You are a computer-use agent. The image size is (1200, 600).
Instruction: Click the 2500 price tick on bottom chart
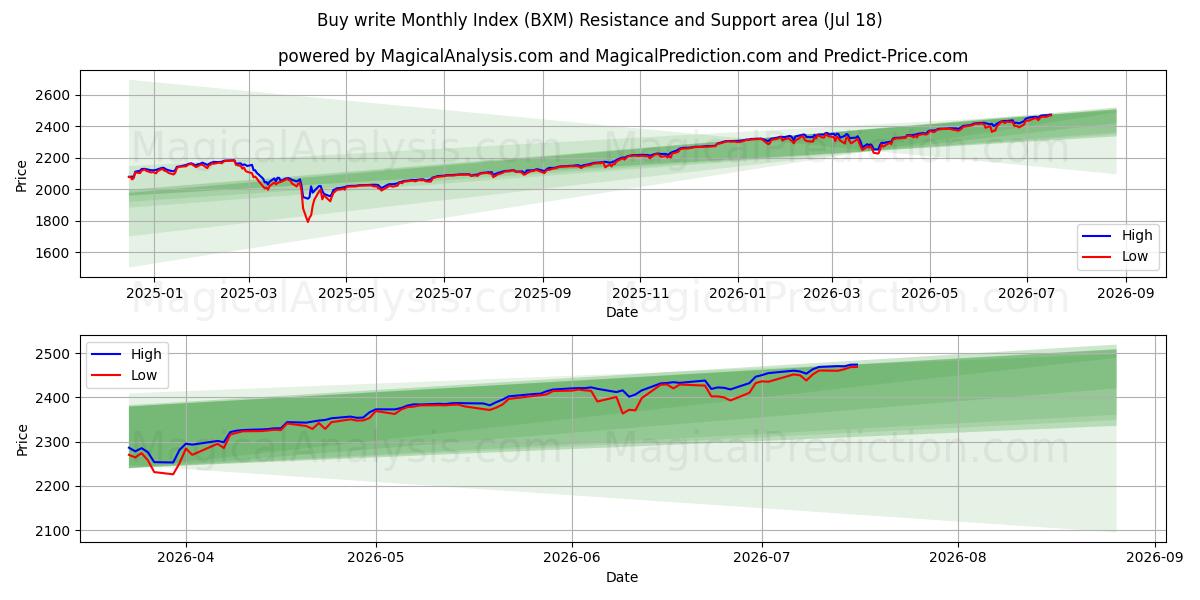[x=54, y=354]
